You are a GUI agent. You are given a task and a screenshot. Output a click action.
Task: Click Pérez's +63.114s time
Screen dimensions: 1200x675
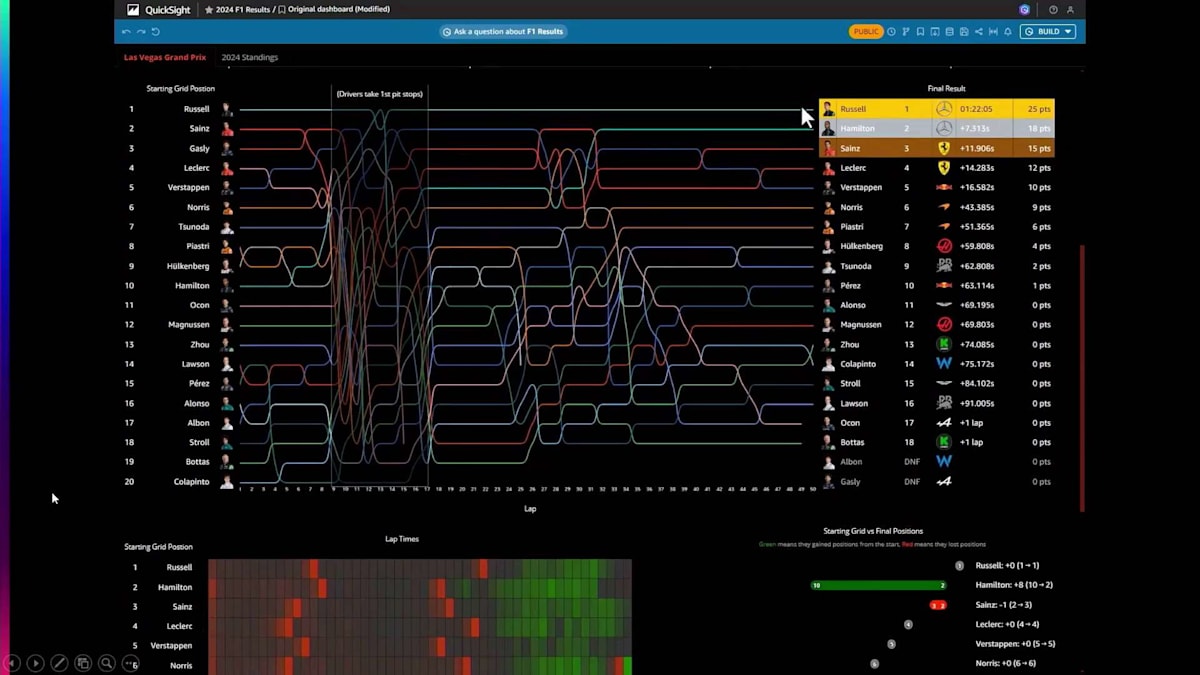976,285
